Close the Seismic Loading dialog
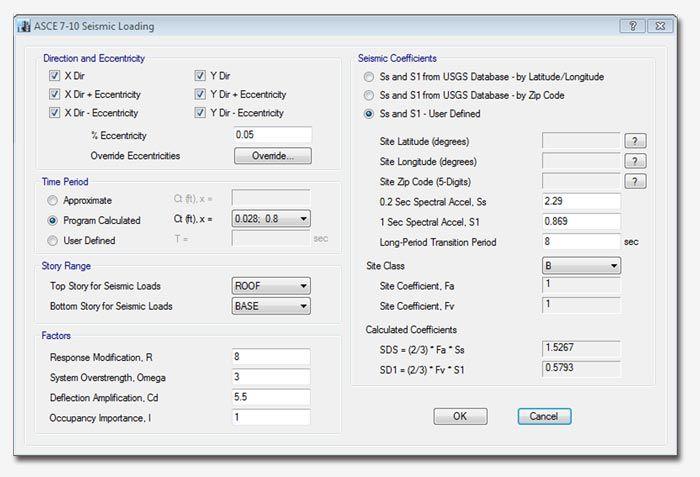The image size is (700, 477). pos(660,26)
